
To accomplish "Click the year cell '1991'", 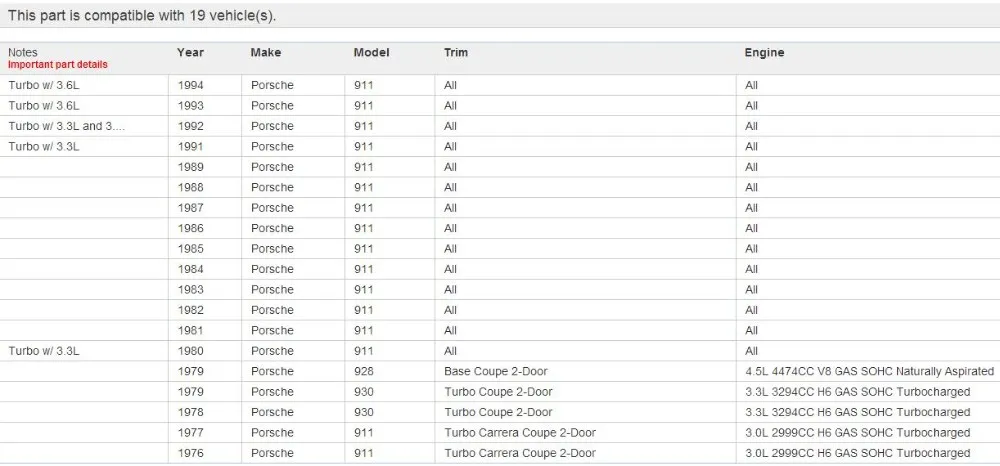I will pyautogui.click(x=190, y=147).
